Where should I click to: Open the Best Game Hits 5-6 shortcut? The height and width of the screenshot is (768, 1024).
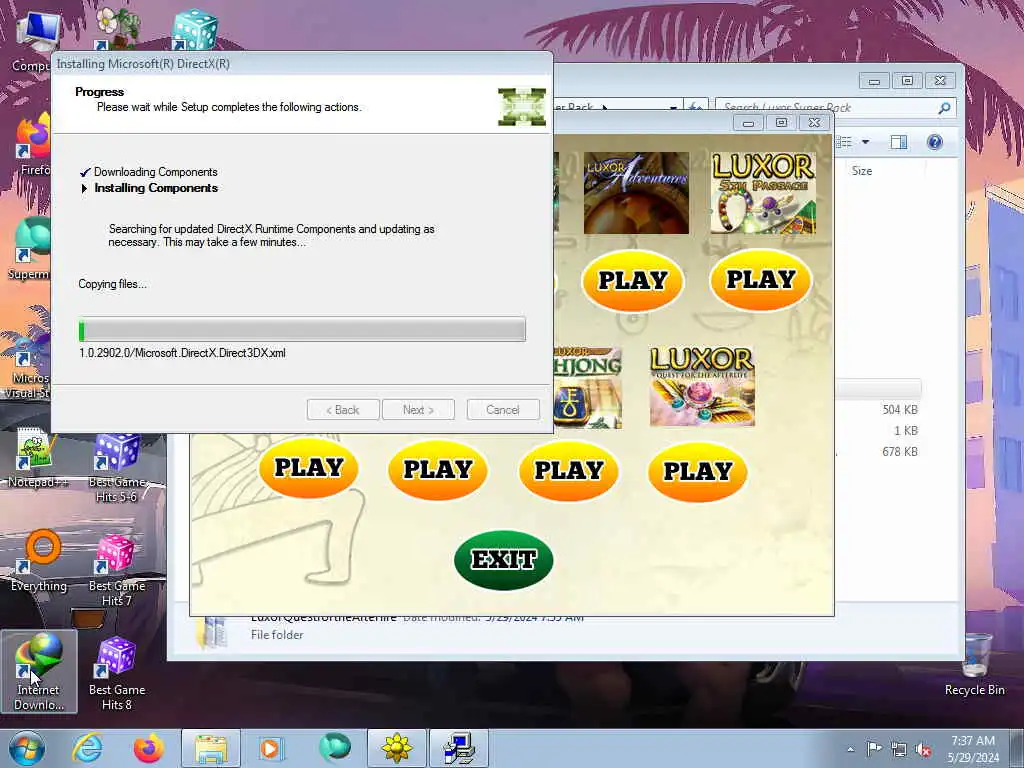[116, 467]
